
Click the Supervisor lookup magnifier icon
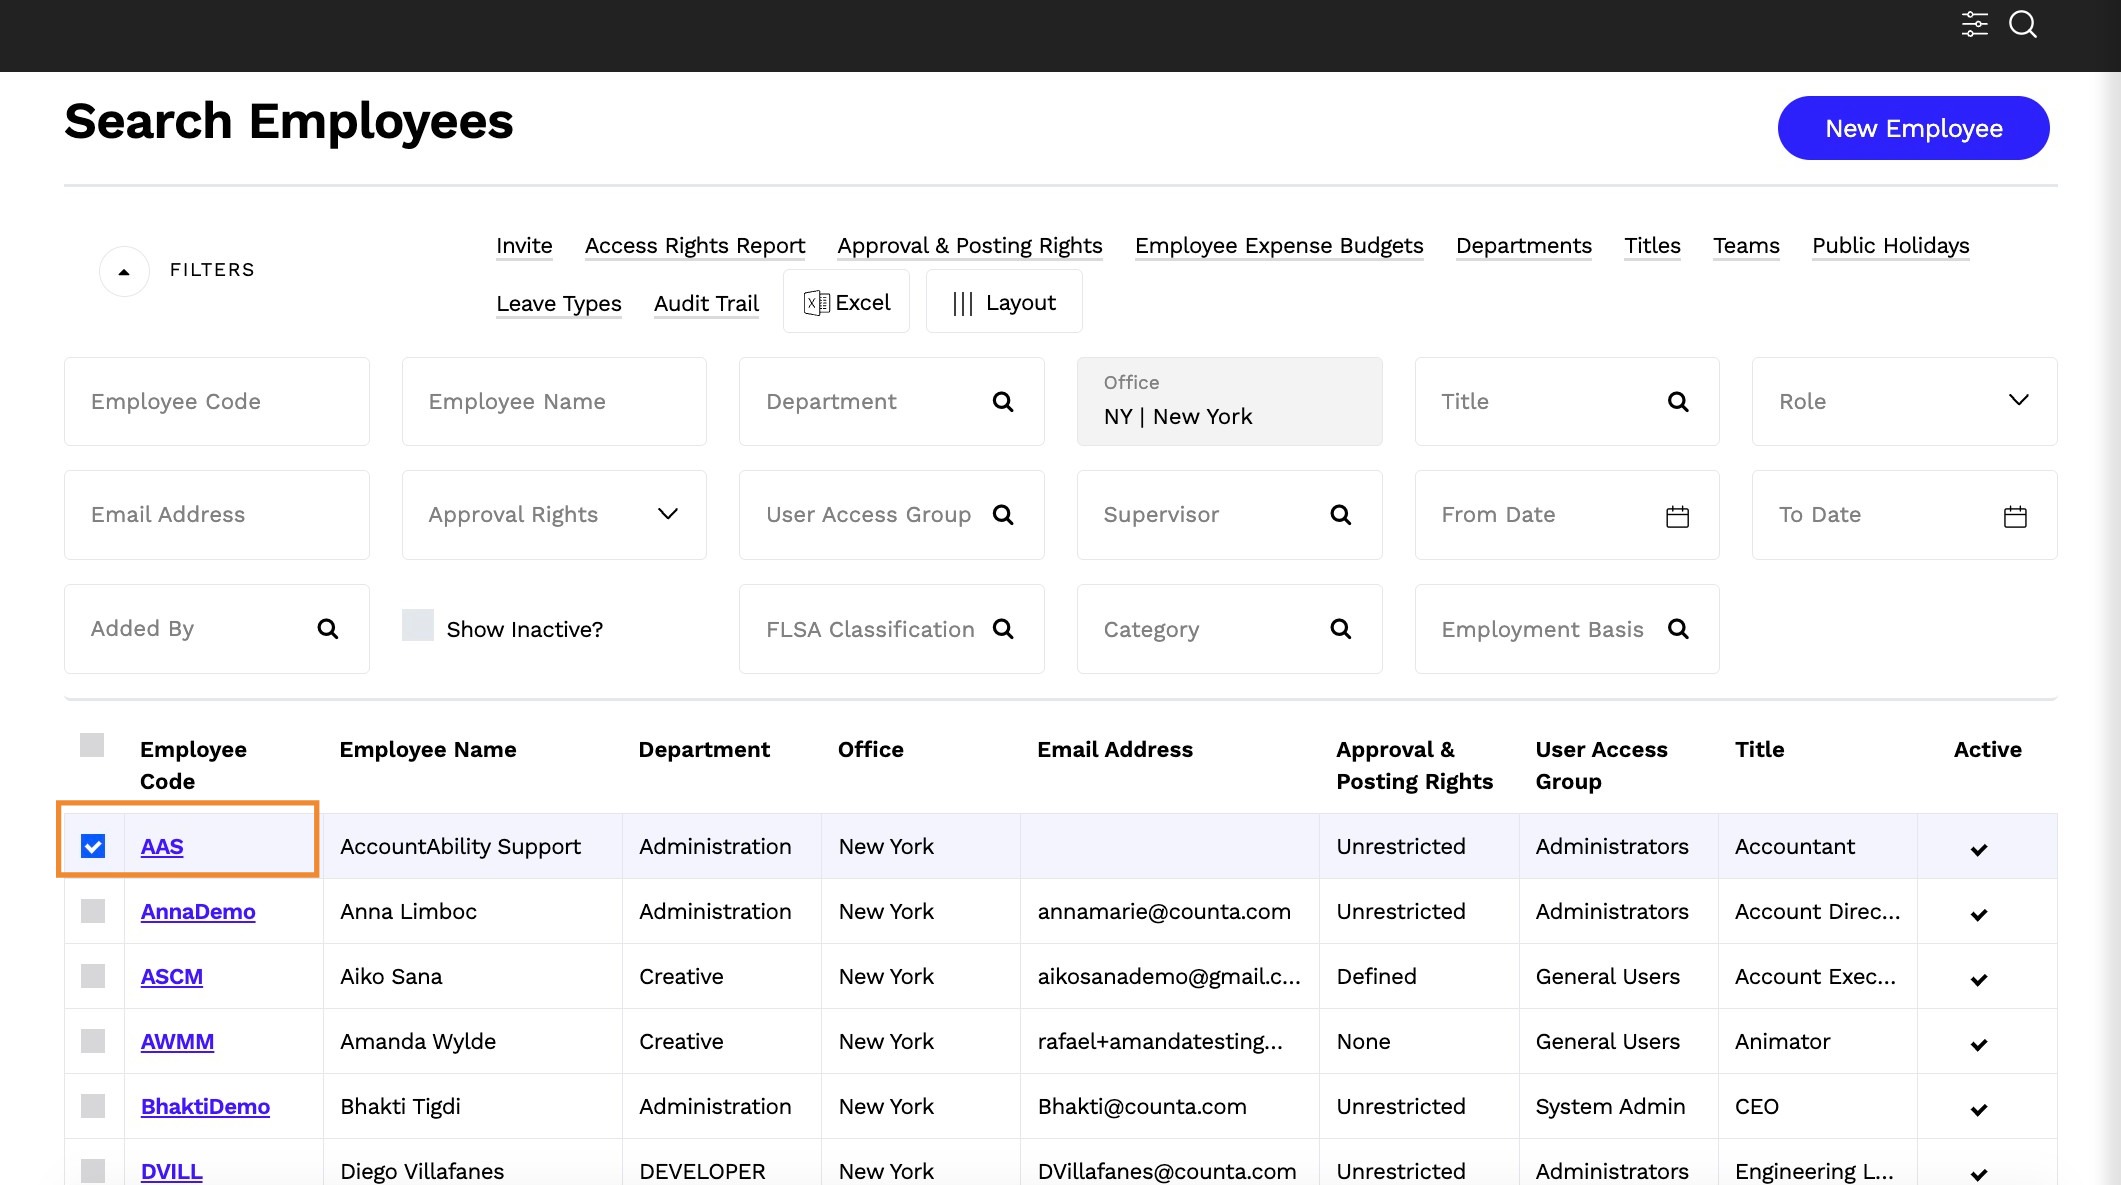pyautogui.click(x=1341, y=515)
